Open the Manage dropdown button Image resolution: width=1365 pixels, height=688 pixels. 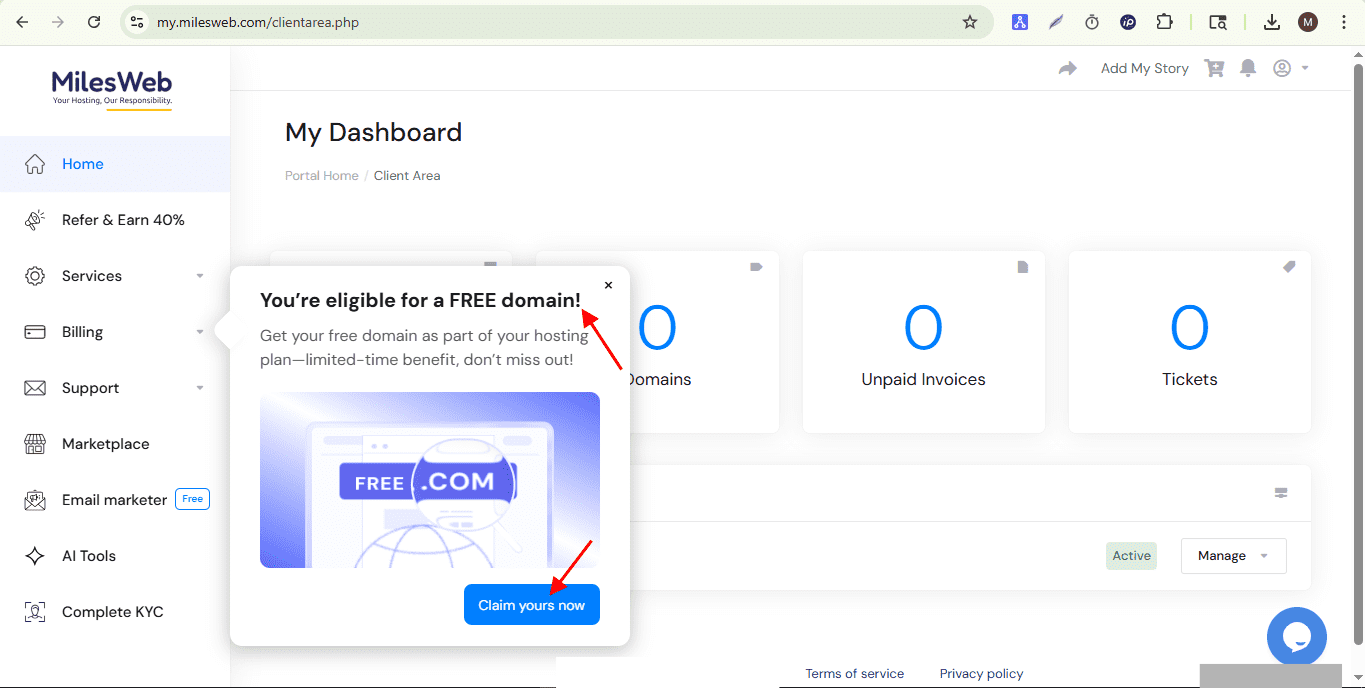click(x=1233, y=556)
